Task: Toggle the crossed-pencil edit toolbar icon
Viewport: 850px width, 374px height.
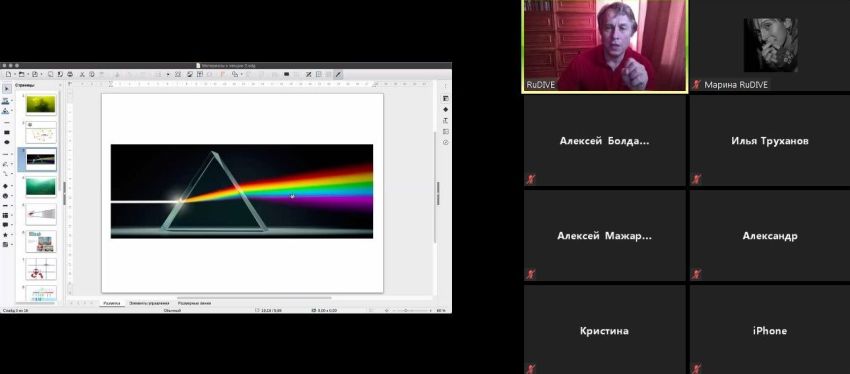Action: click(308, 74)
